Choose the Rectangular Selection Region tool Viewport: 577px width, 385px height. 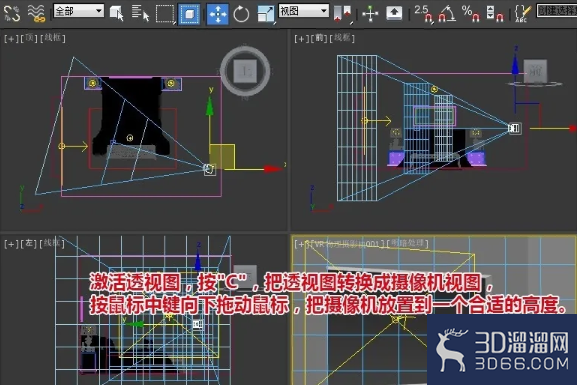(x=165, y=14)
